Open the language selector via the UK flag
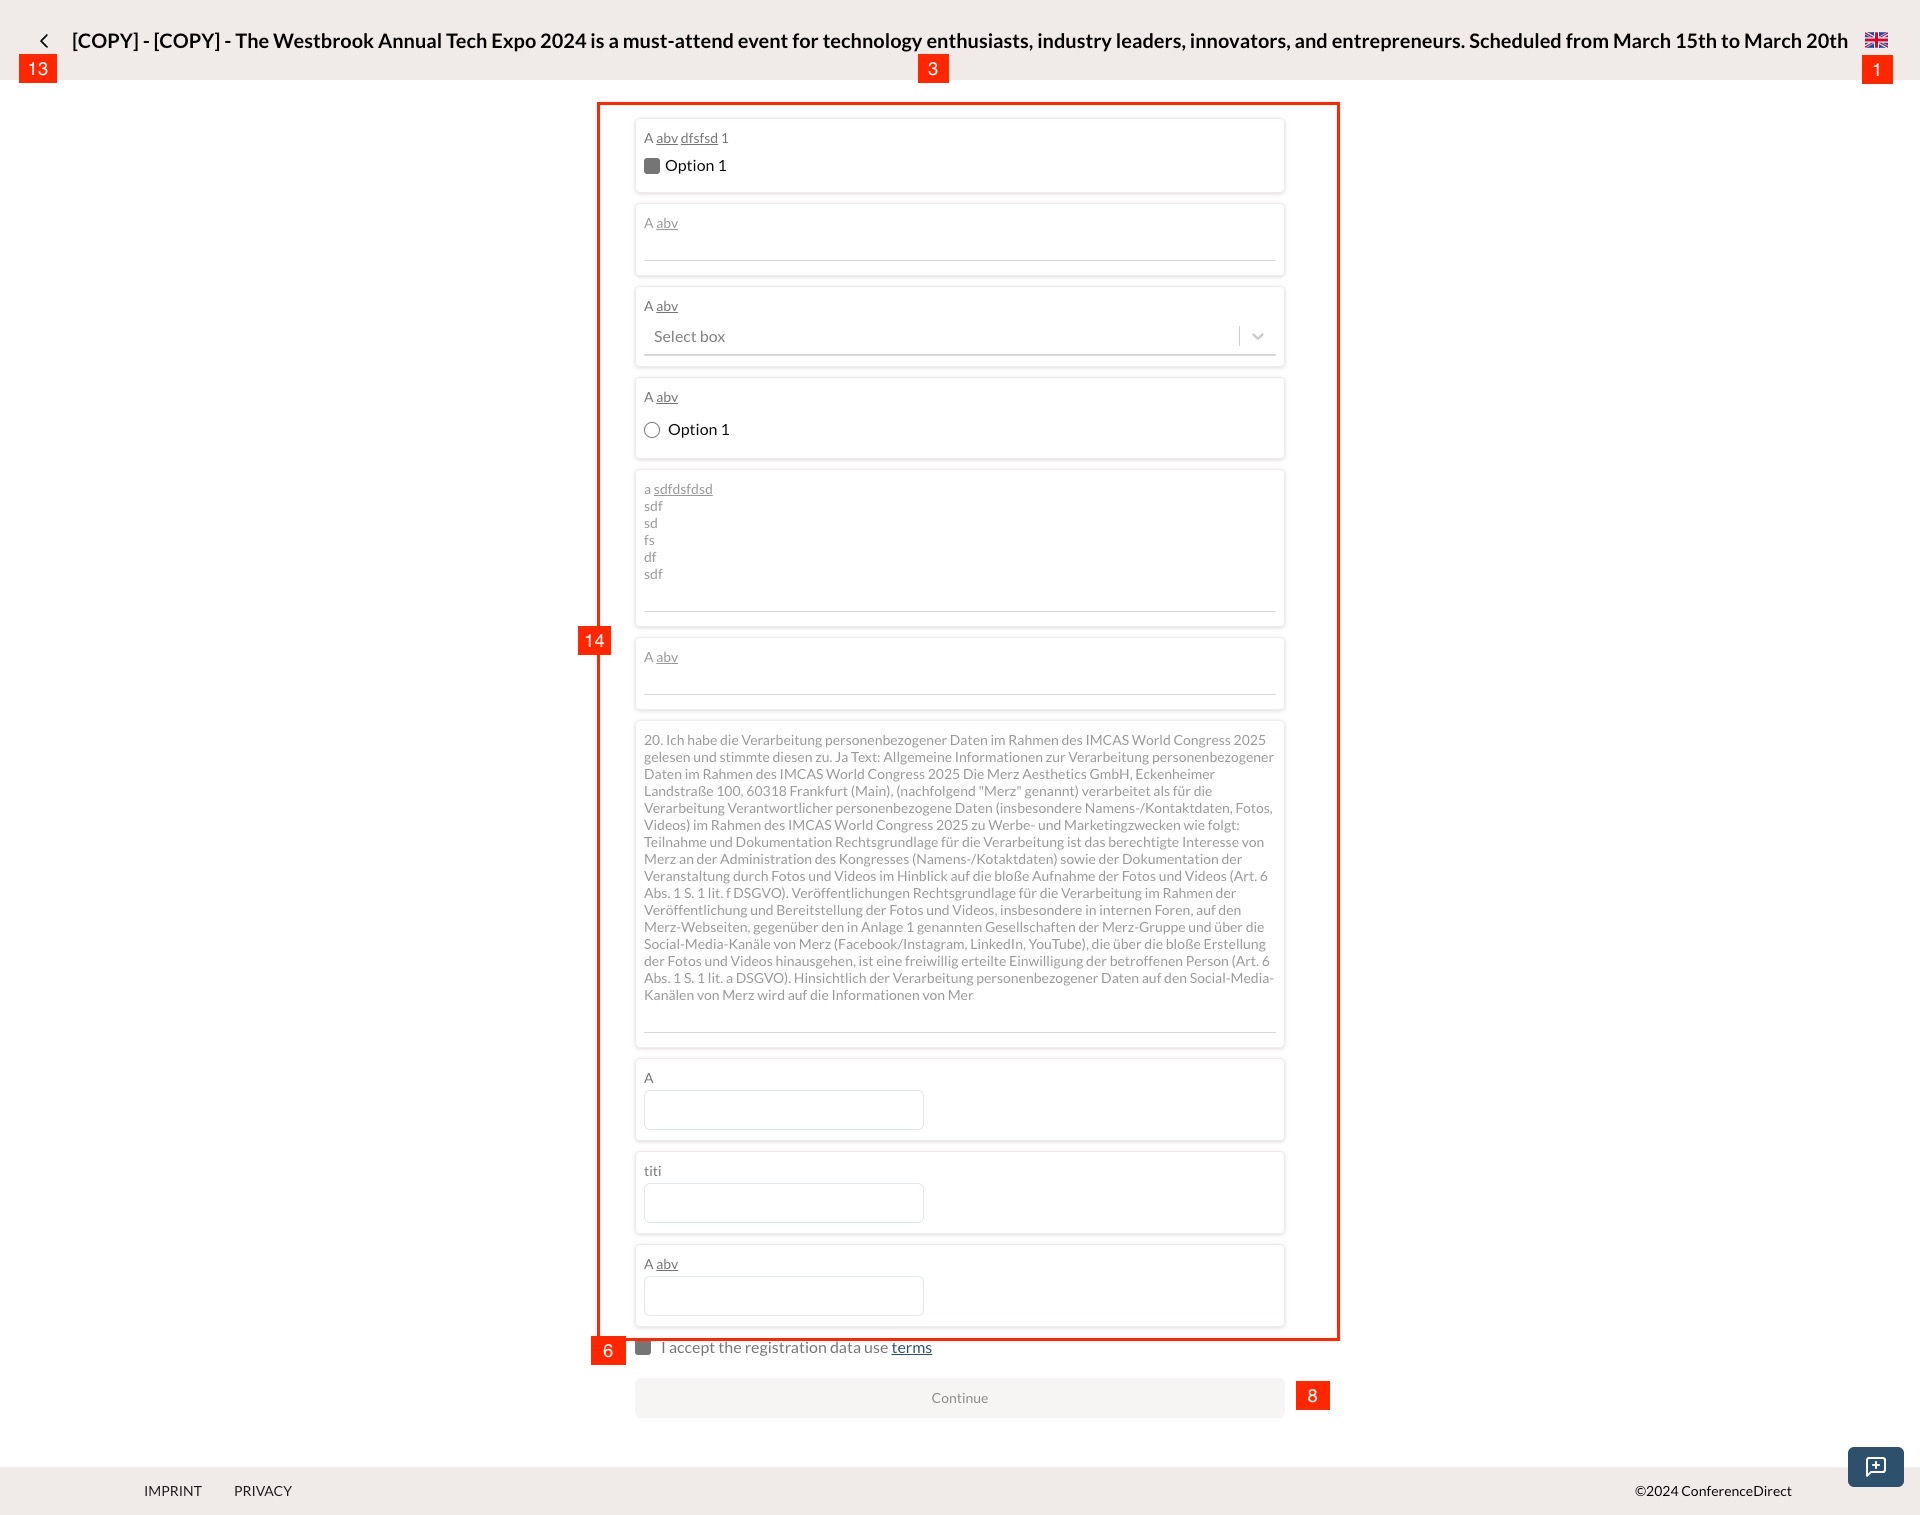This screenshot has width=1920, height=1515. pyautogui.click(x=1876, y=40)
